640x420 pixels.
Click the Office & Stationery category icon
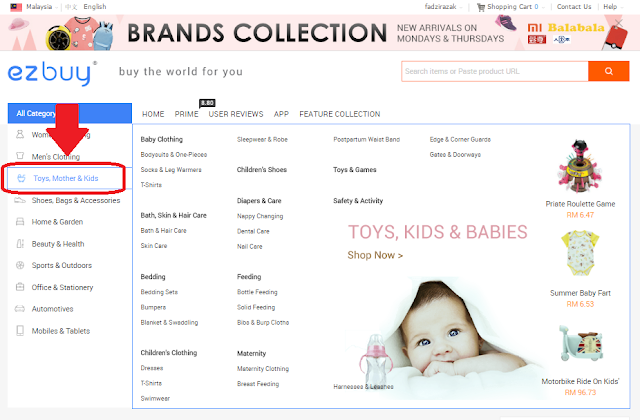pos(20,287)
